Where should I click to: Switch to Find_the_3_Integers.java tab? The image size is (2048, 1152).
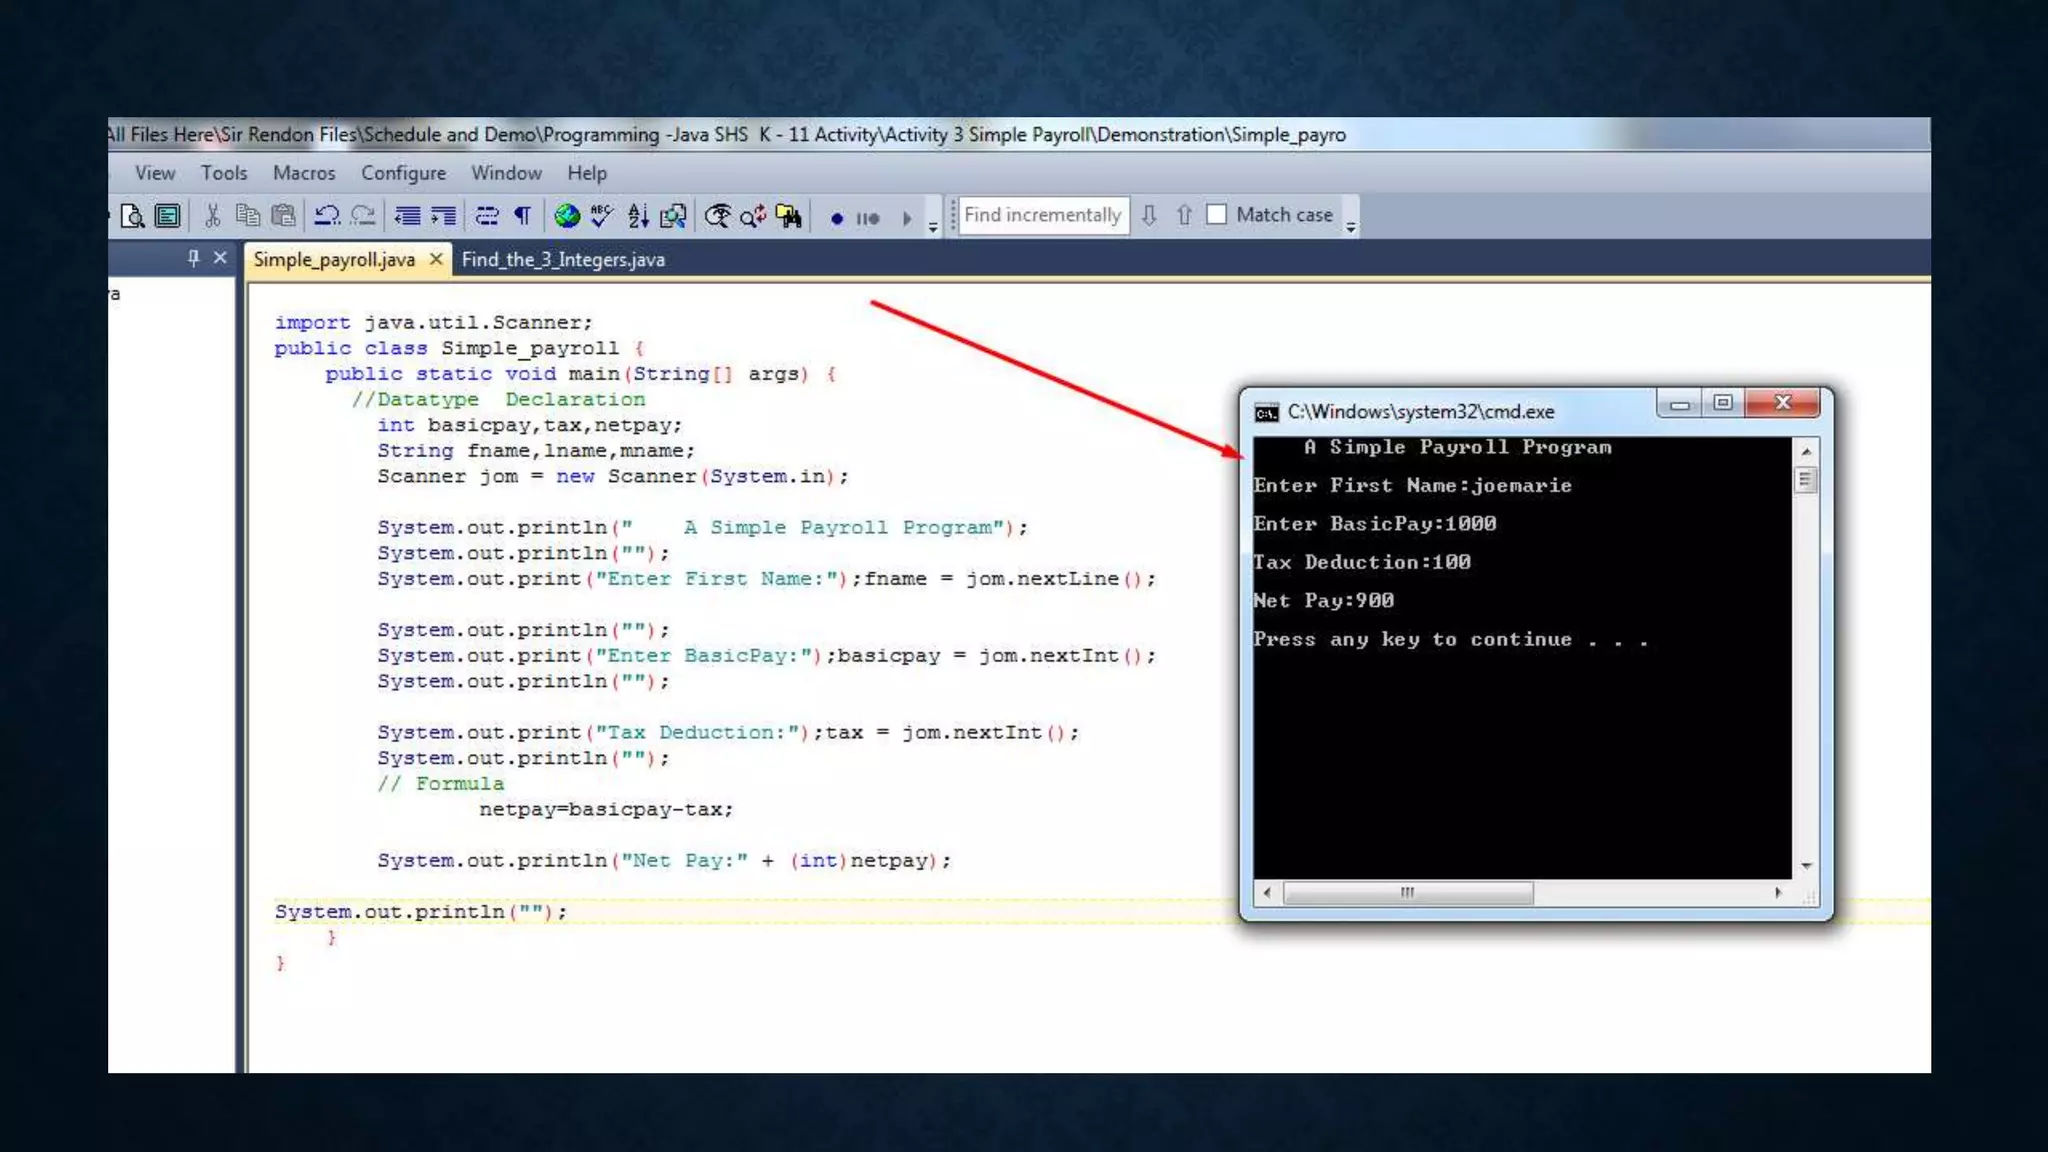coord(563,260)
